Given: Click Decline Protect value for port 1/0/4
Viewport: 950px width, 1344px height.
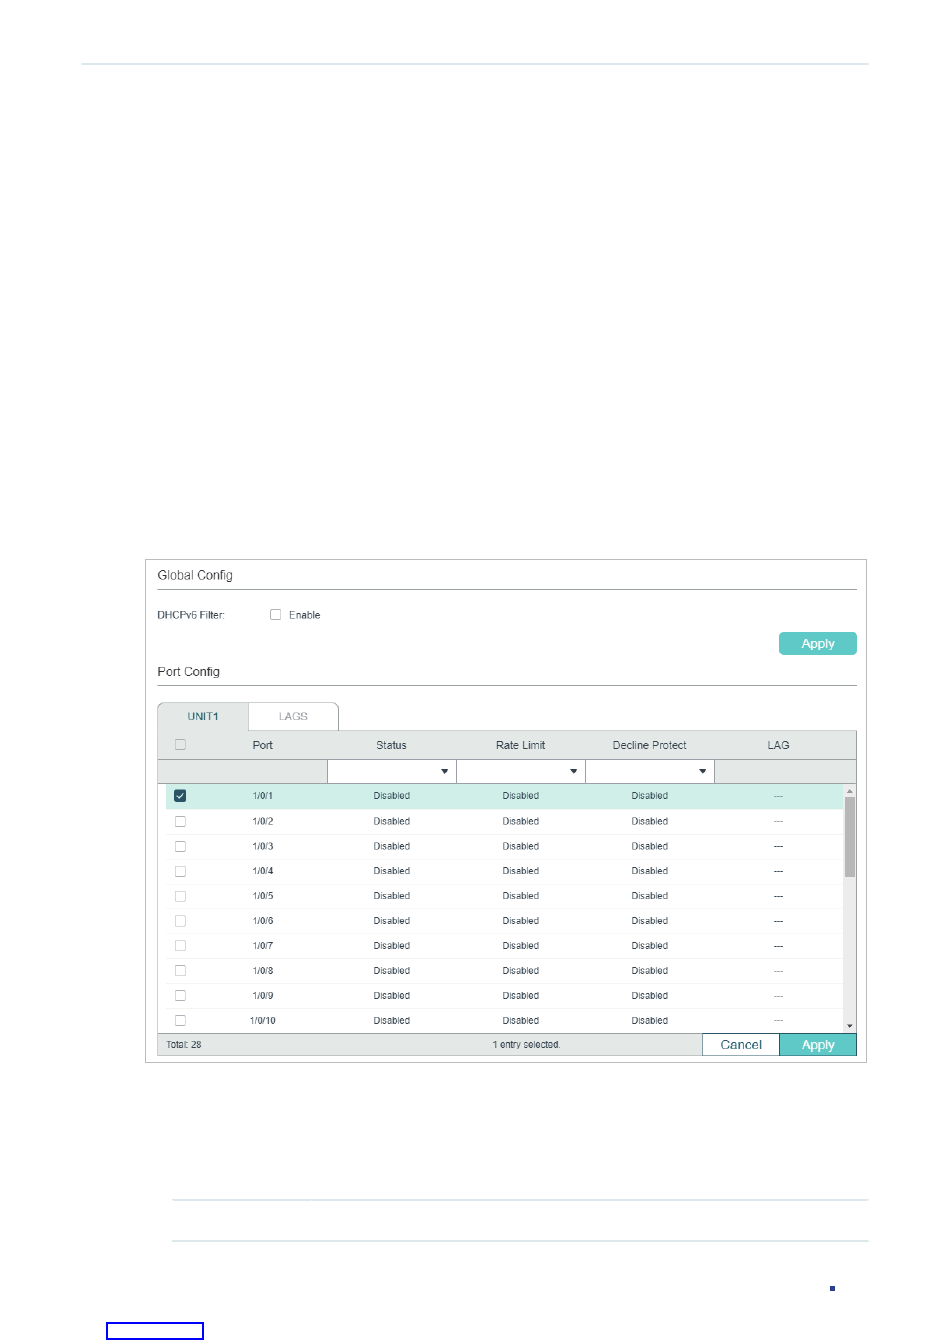Looking at the screenshot, I should 649,871.
